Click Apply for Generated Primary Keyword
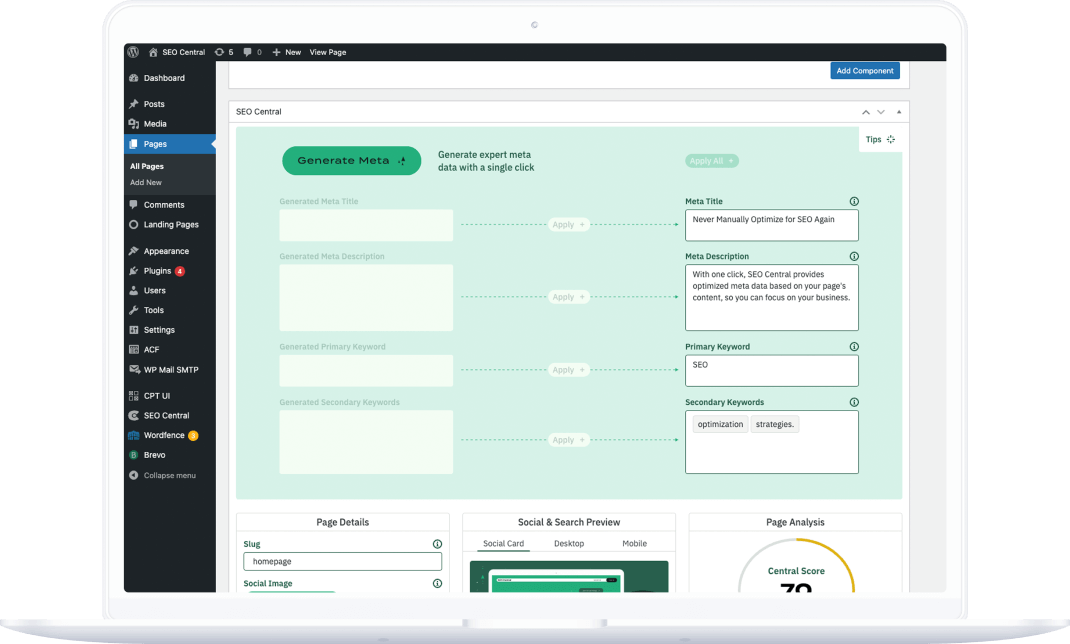 pyautogui.click(x=568, y=370)
